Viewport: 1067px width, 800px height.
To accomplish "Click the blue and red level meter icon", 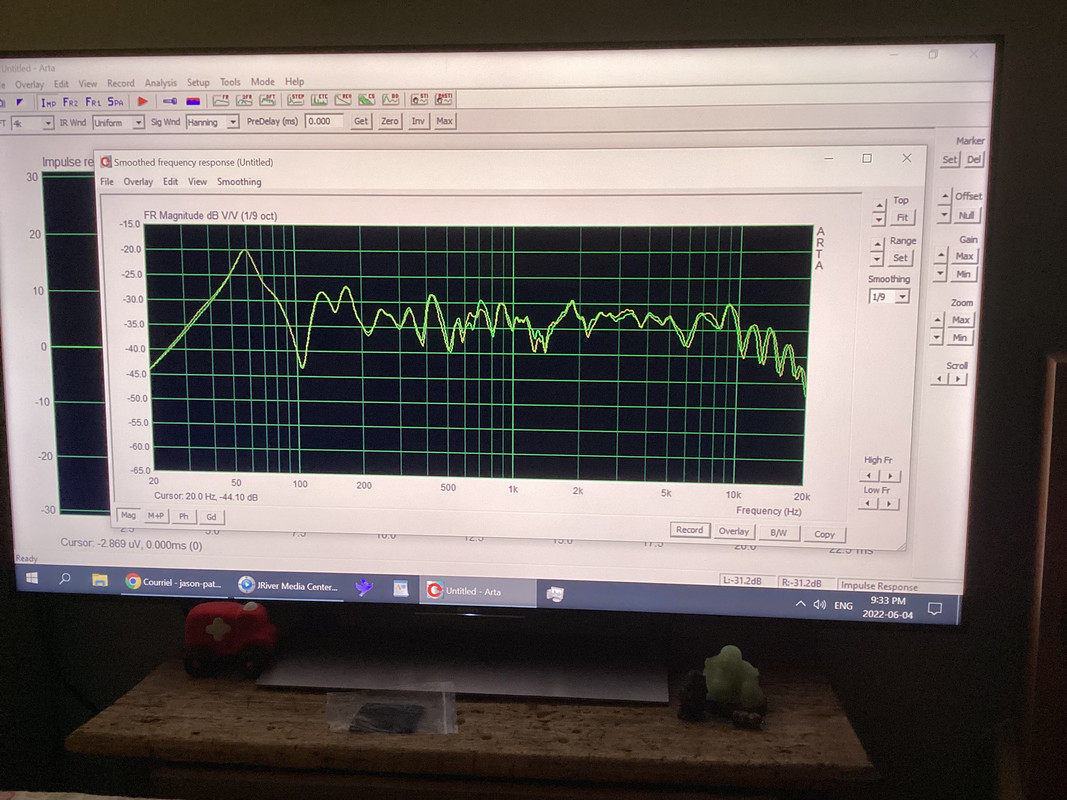I will point(193,101).
